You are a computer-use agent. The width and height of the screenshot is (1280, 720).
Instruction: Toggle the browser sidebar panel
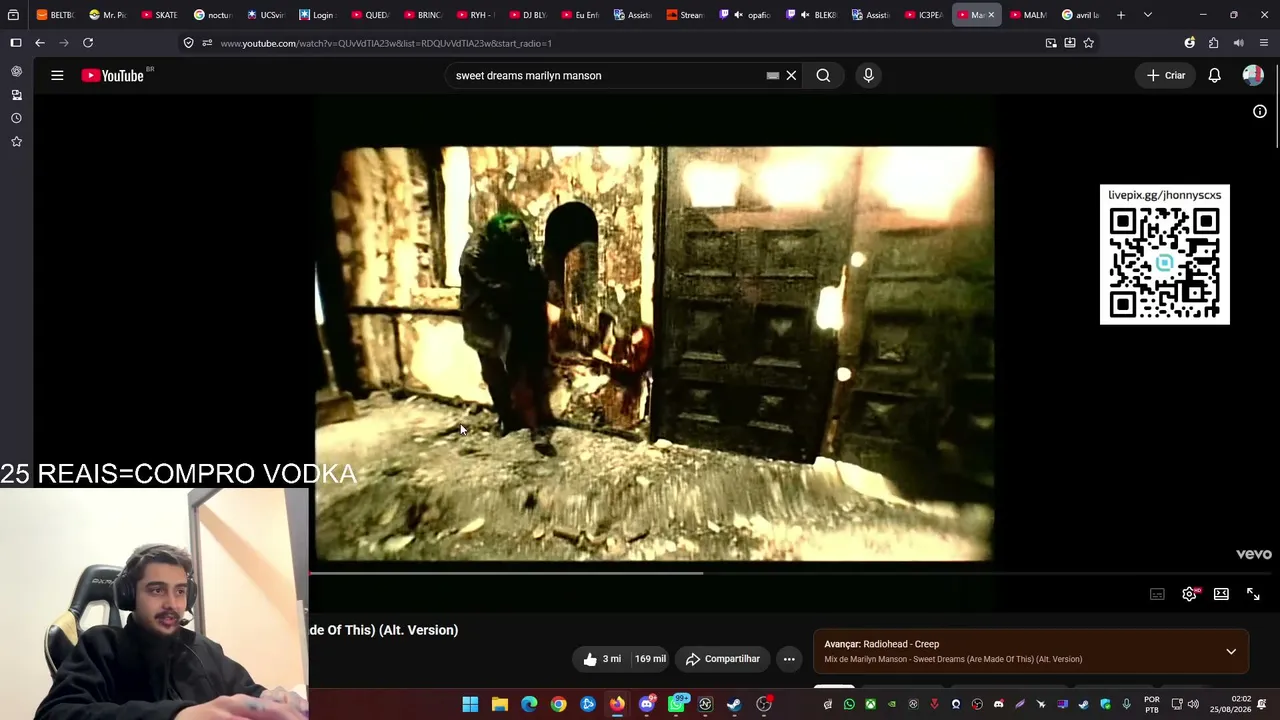coord(15,43)
